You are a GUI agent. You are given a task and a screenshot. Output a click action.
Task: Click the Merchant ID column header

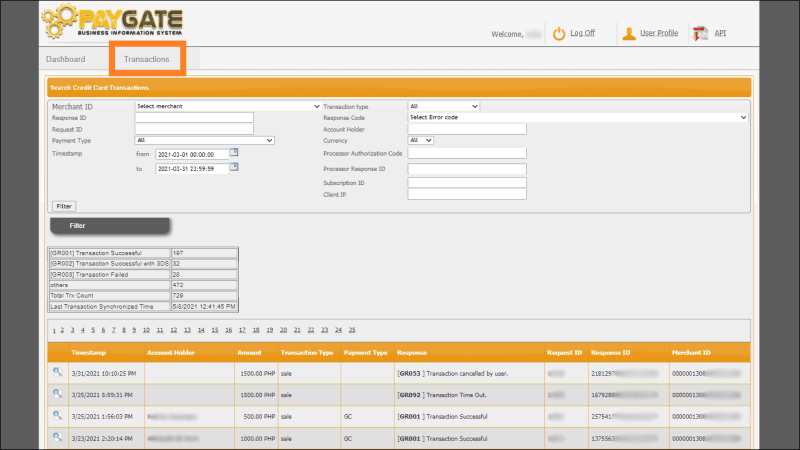[691, 353]
